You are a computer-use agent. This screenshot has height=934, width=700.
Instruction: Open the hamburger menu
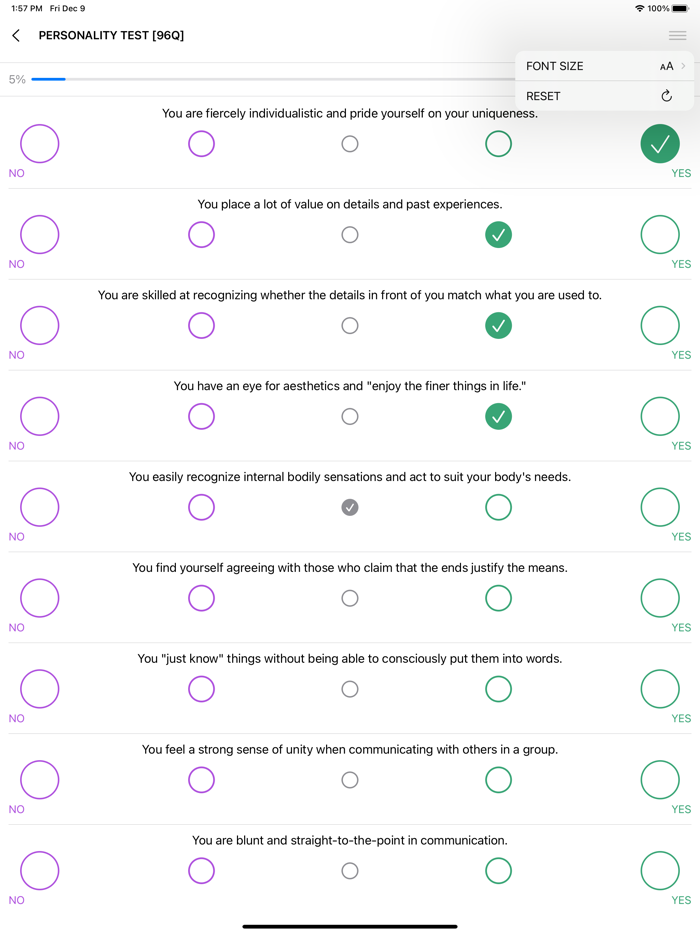click(678, 35)
